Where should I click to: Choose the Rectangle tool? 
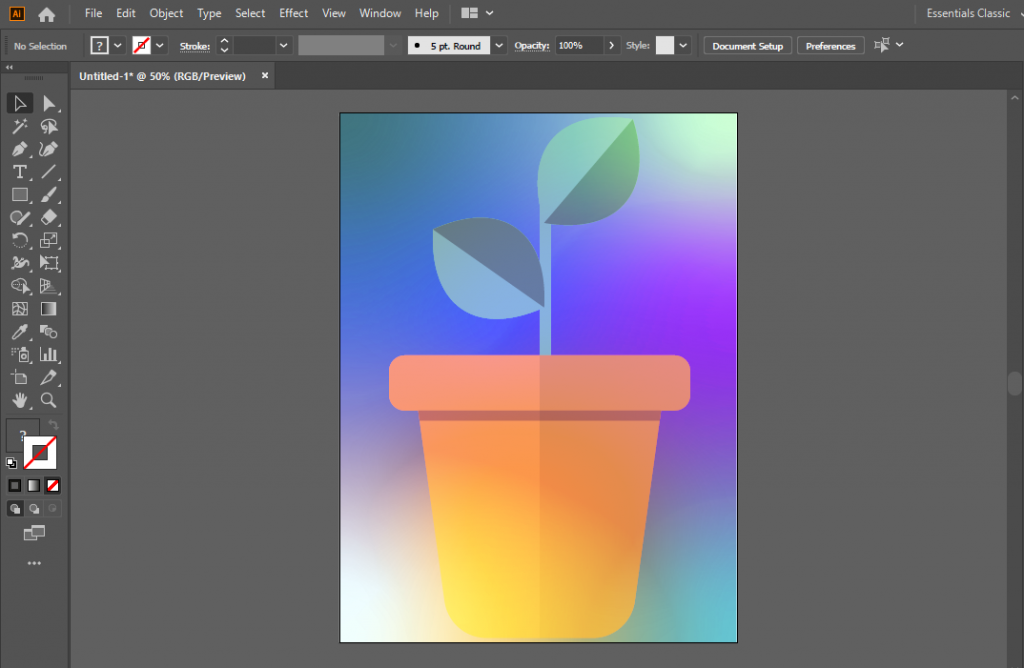coord(20,192)
